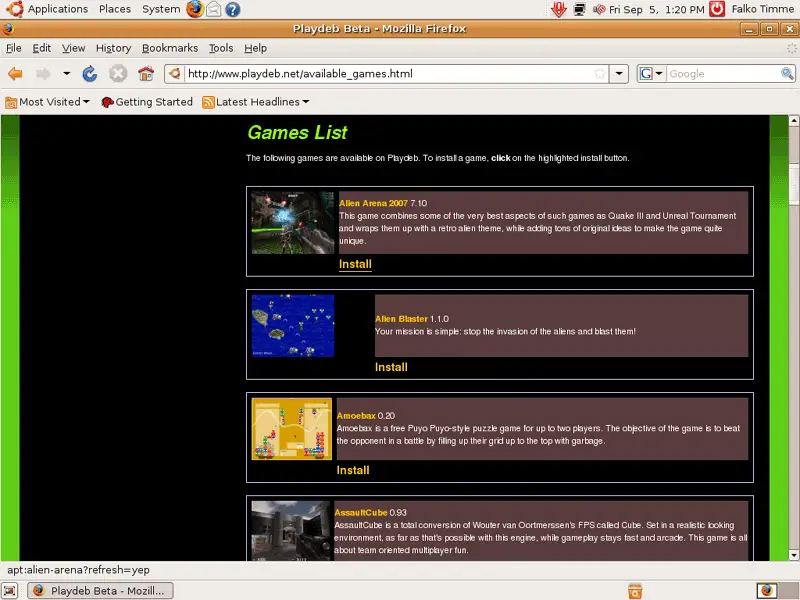Screen dimensions: 800x600
Task: Open the Tools menu
Action: (221, 48)
